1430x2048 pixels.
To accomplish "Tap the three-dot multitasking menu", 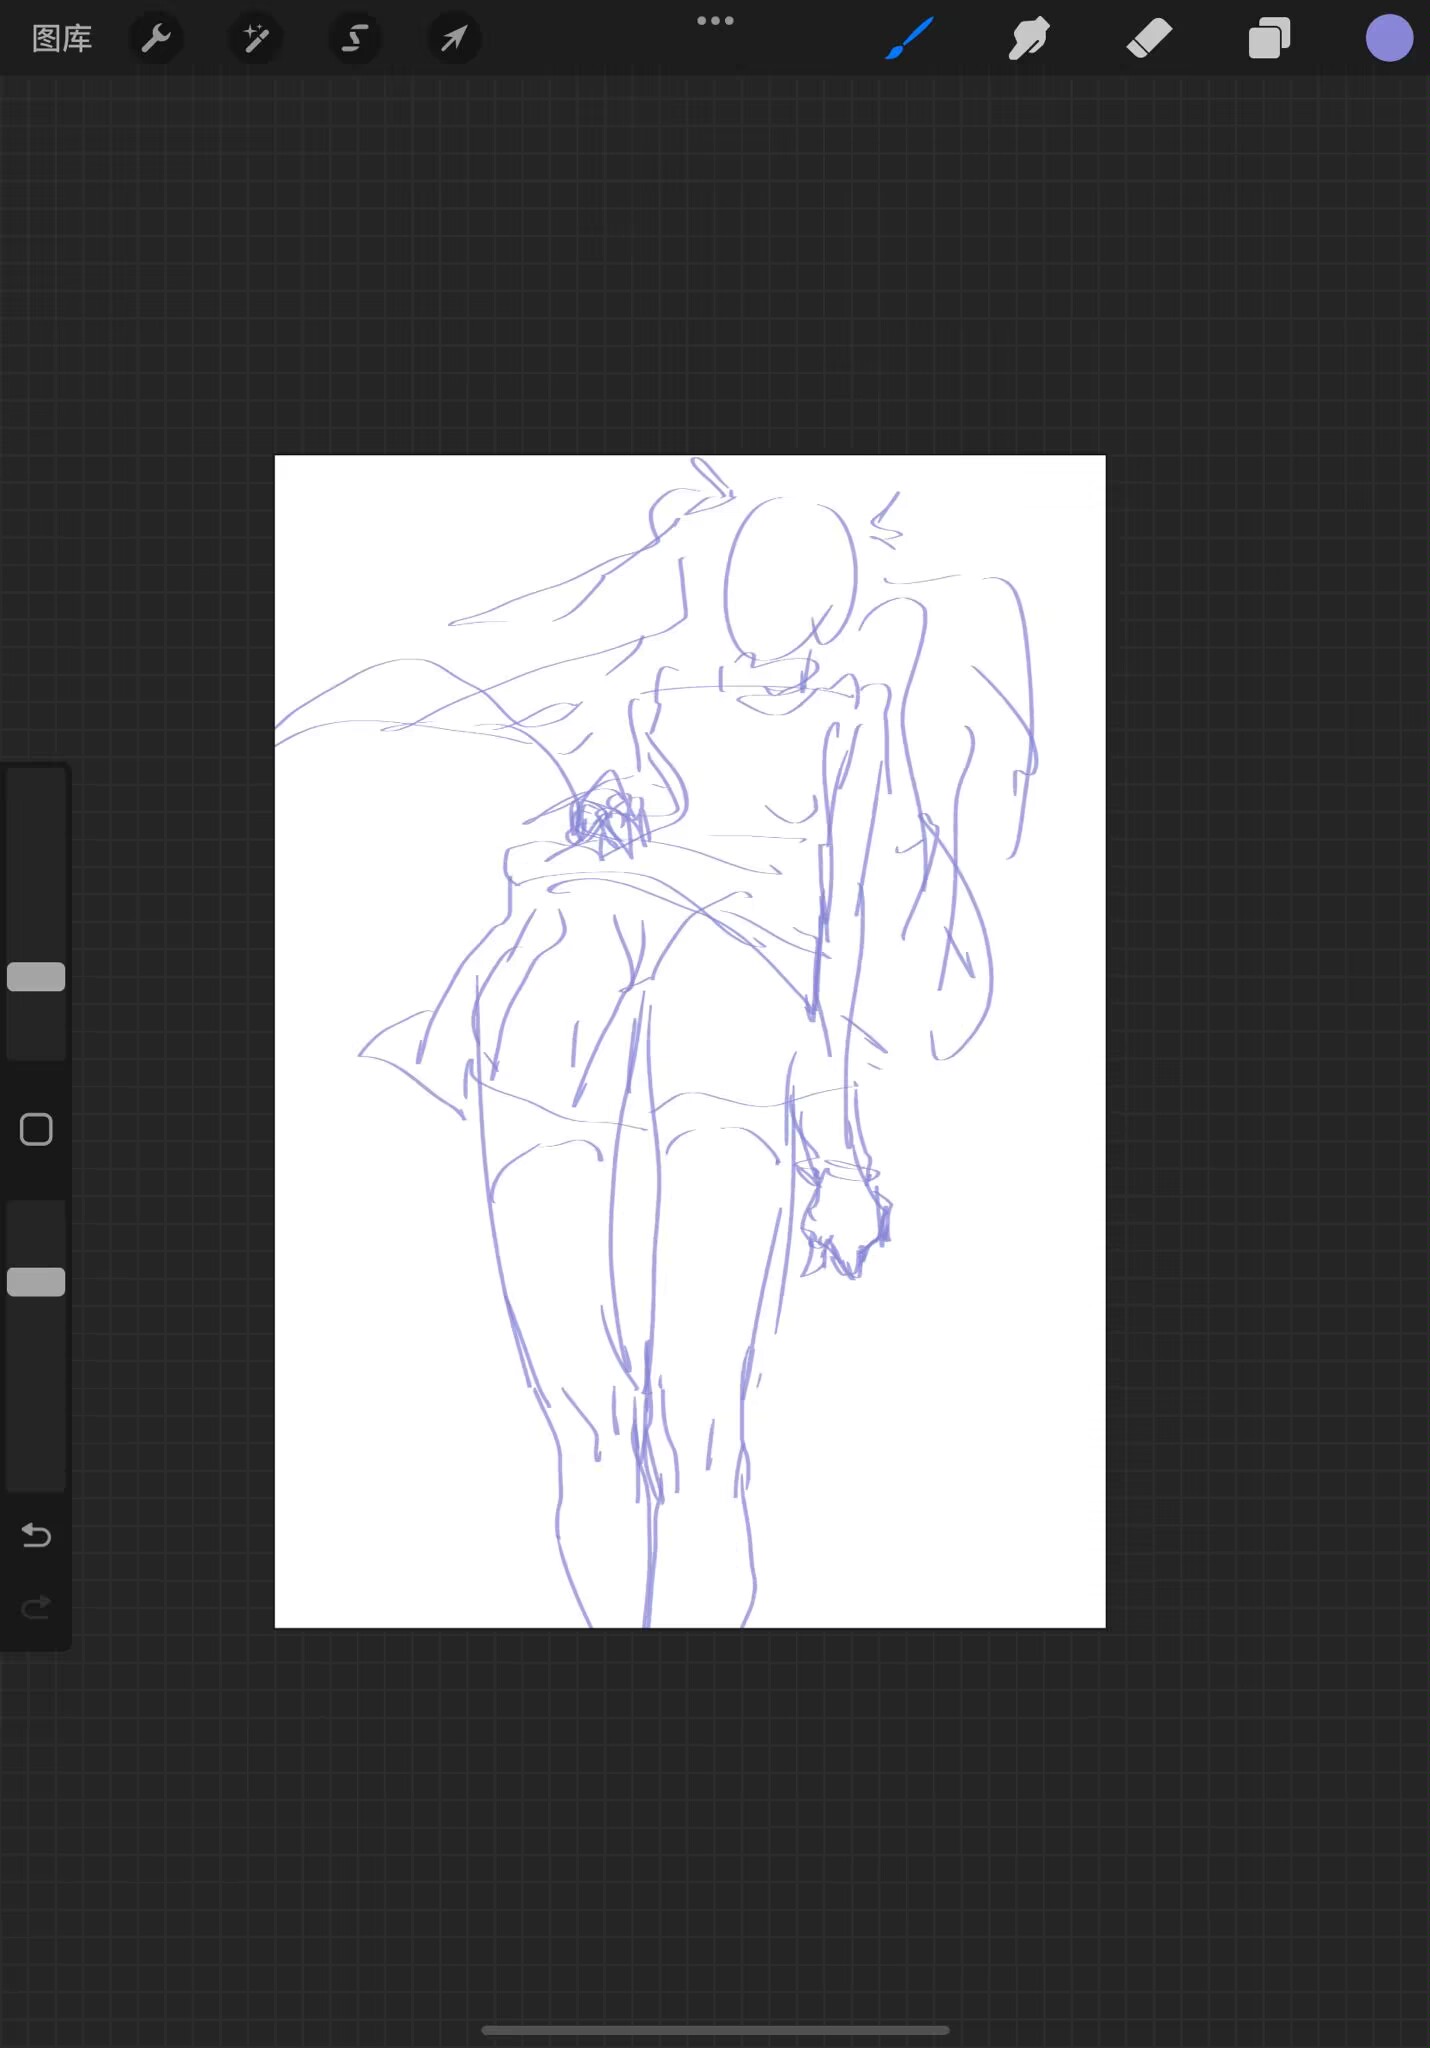I will [x=715, y=21].
